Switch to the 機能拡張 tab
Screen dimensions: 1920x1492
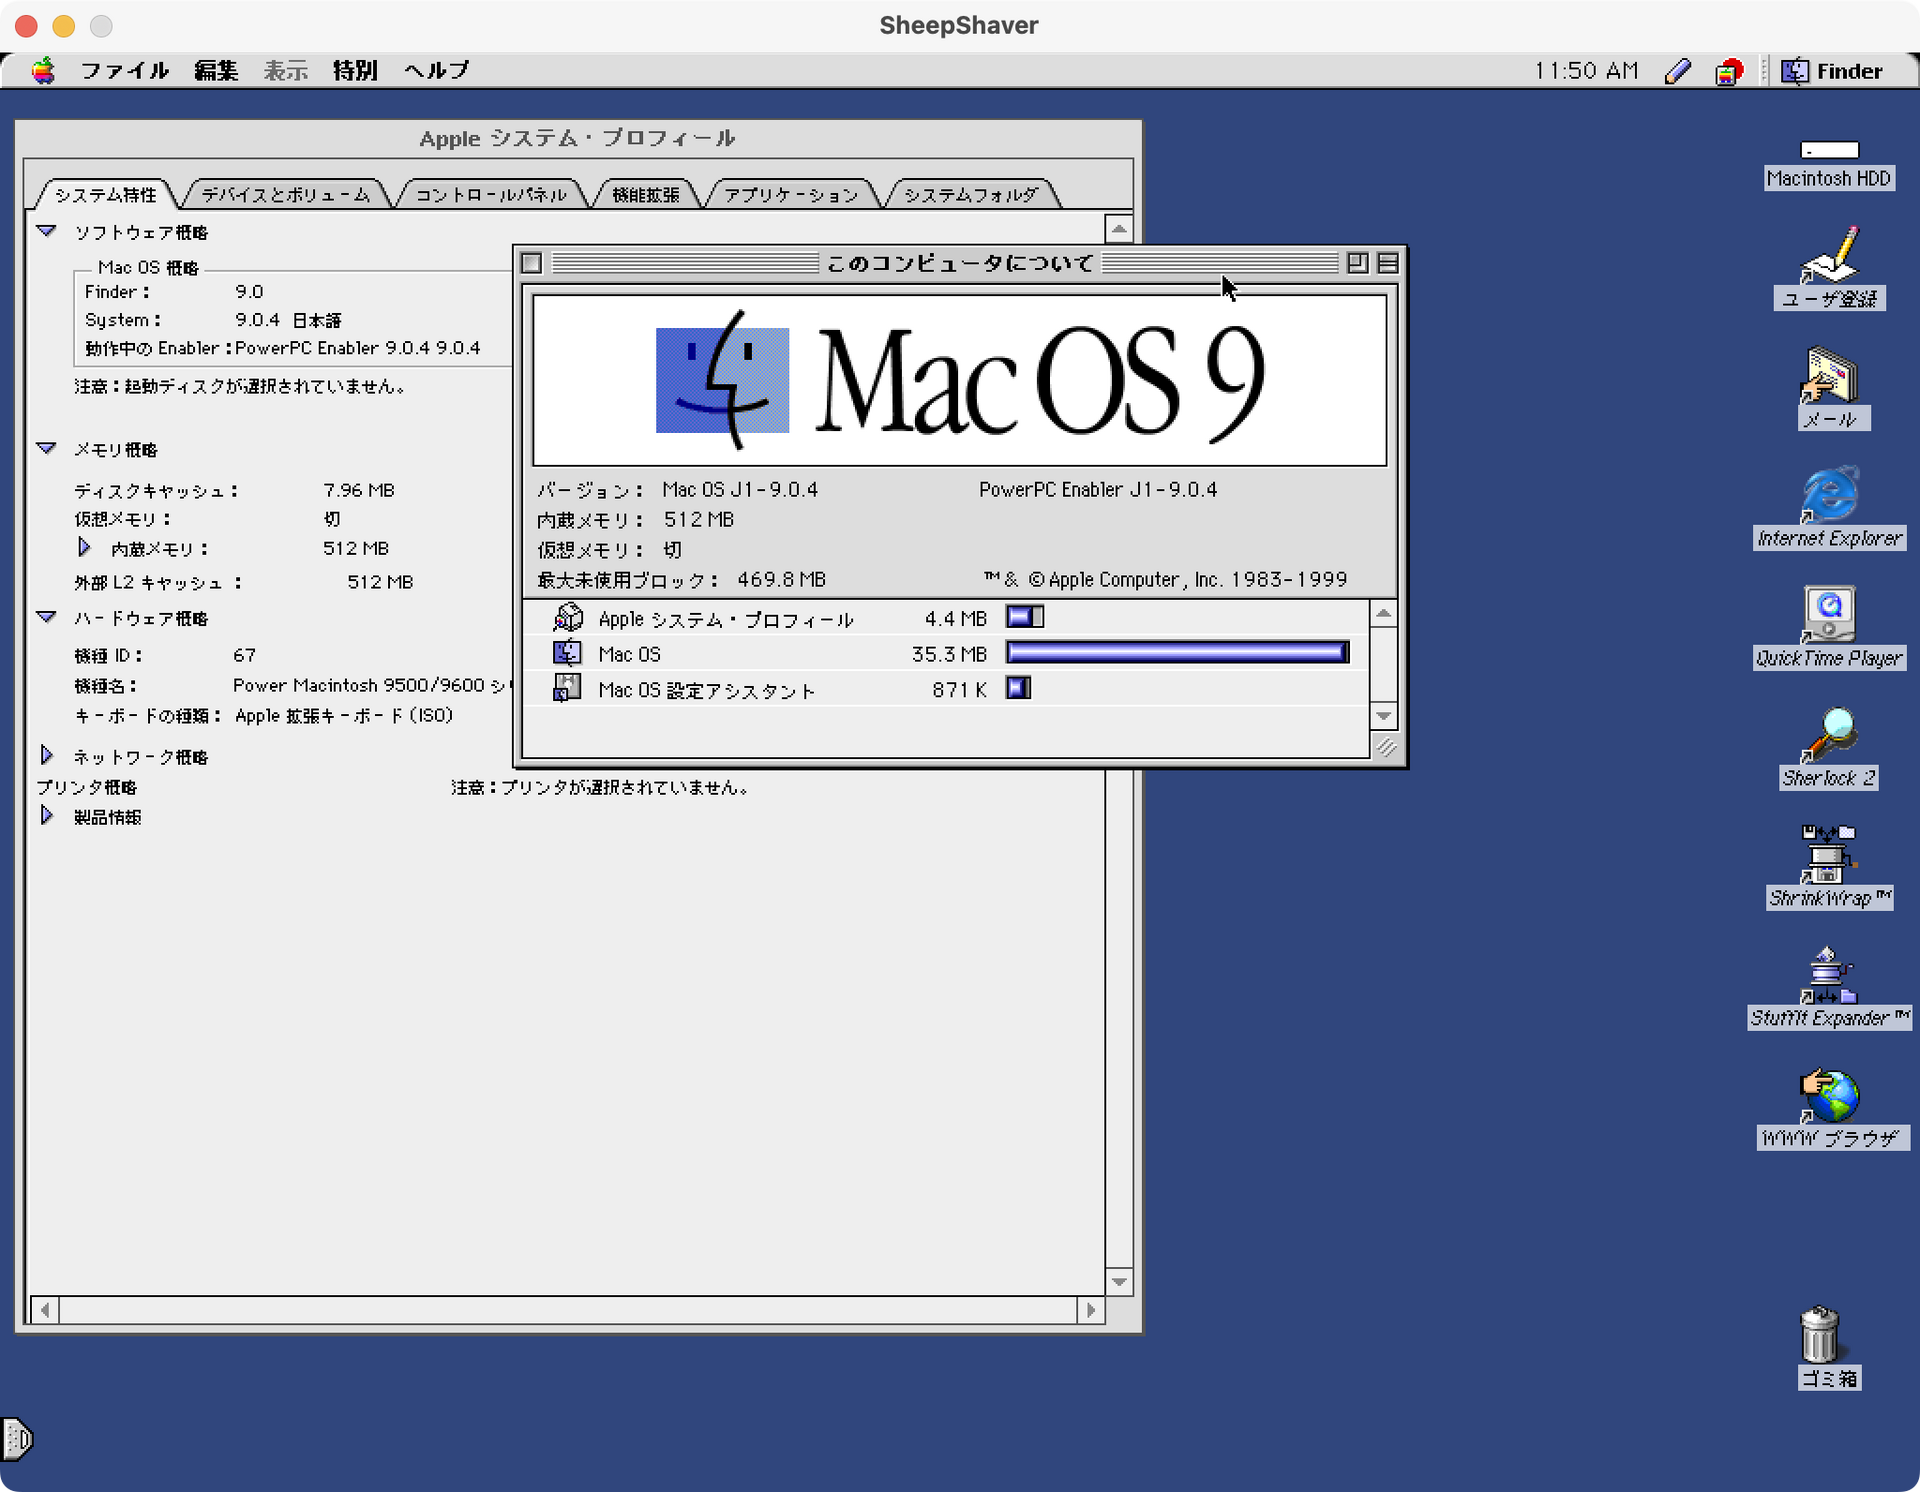(x=646, y=194)
